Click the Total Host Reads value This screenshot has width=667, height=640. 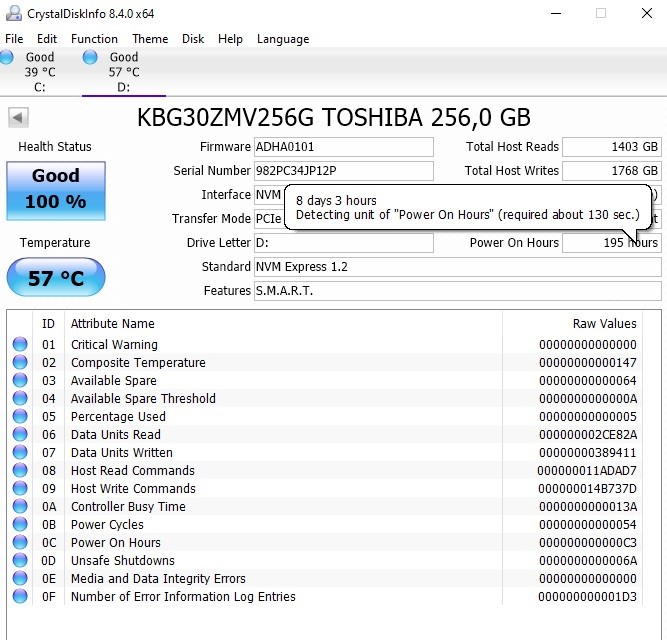[x=612, y=147]
